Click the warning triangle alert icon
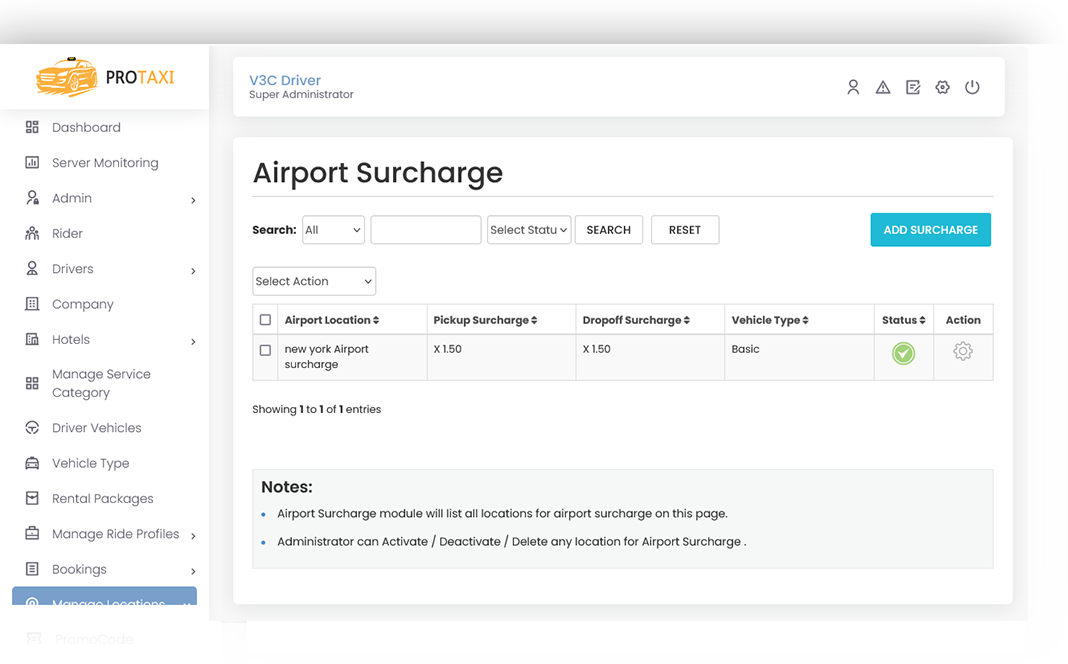 (x=883, y=87)
